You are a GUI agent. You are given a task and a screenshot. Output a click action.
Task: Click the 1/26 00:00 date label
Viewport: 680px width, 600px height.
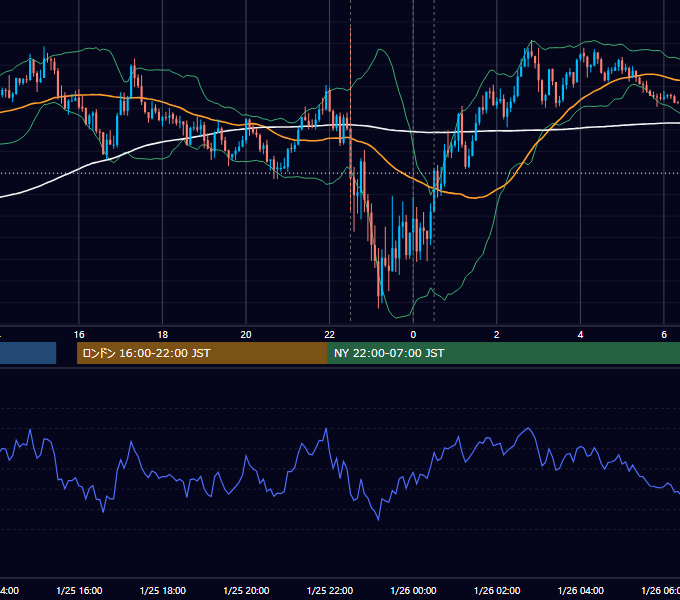point(413,590)
